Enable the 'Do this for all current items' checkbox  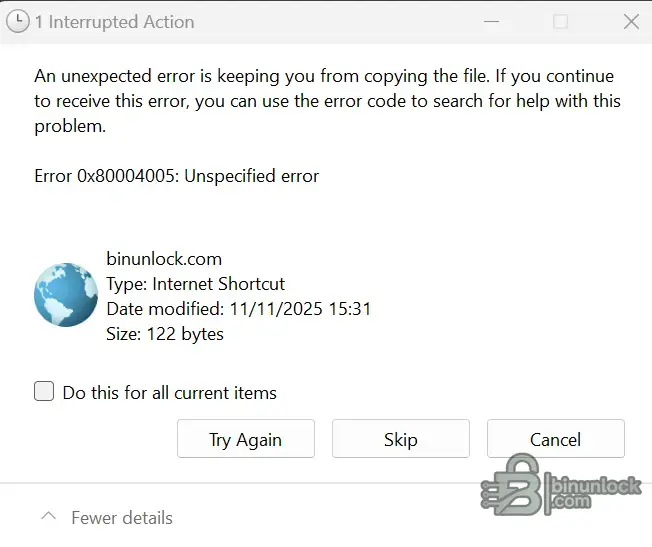(44, 391)
